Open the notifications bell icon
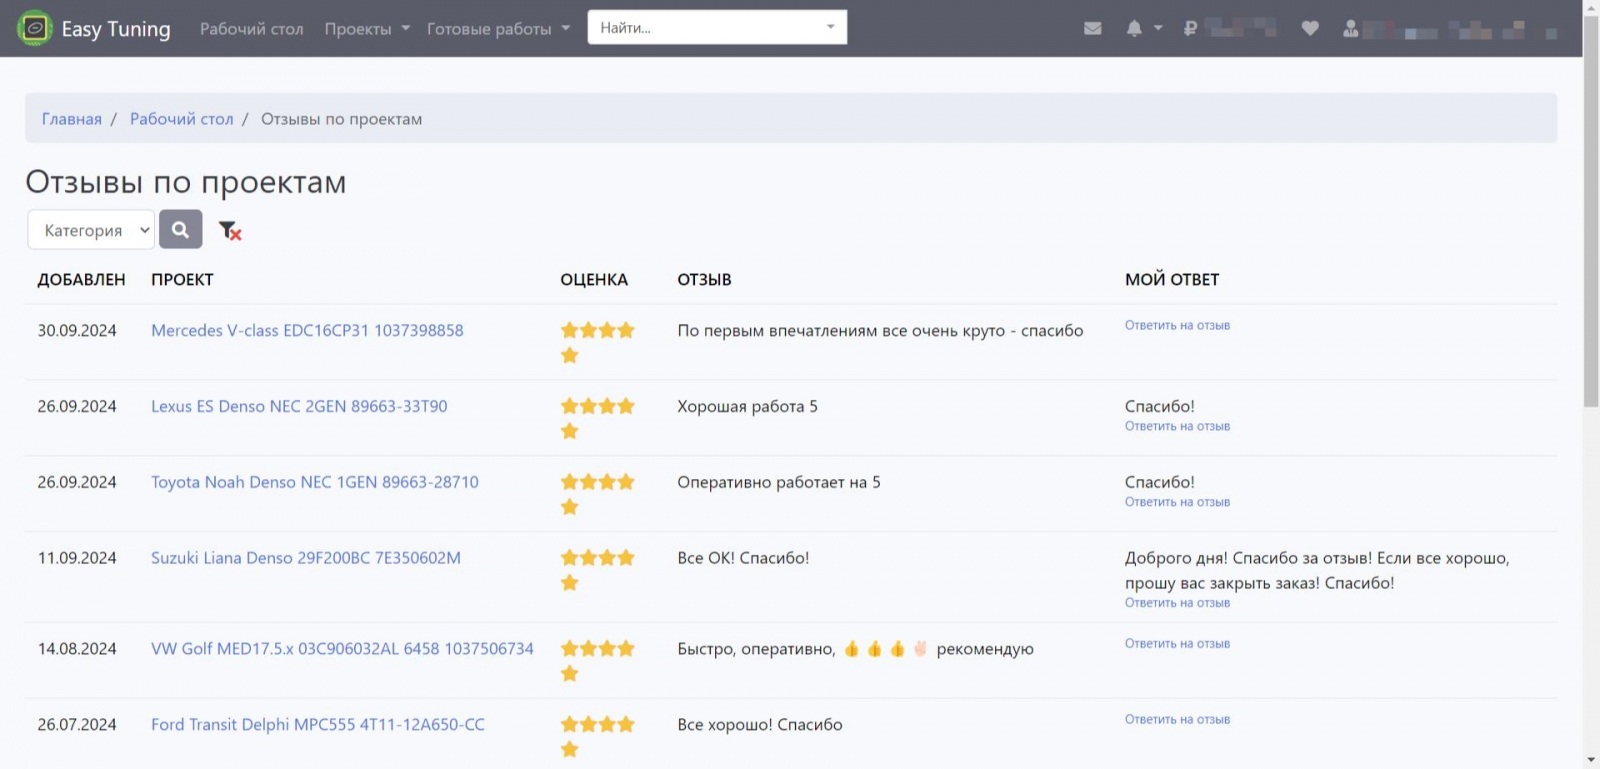 (x=1134, y=28)
